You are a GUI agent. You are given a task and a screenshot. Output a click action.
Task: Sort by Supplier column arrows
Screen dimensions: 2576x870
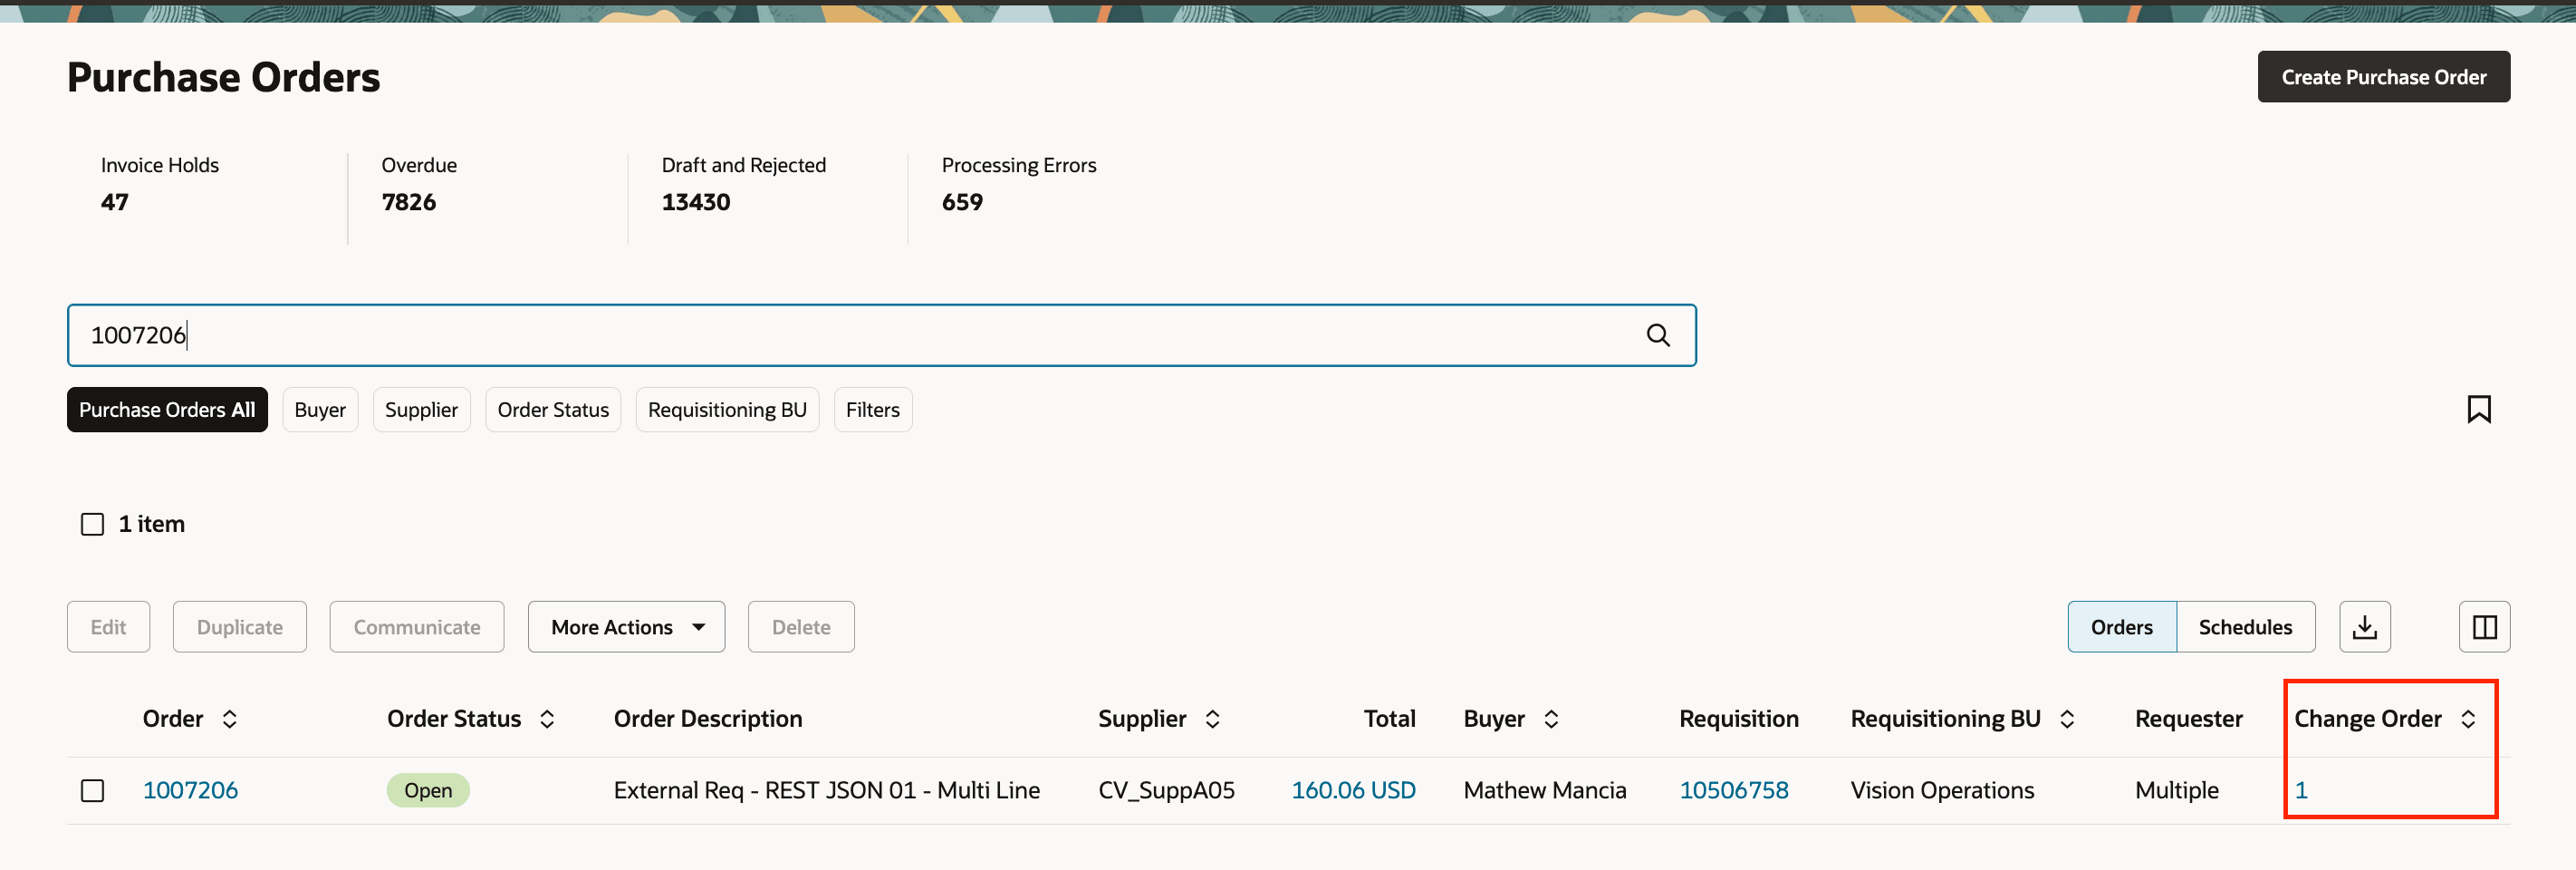1212,719
